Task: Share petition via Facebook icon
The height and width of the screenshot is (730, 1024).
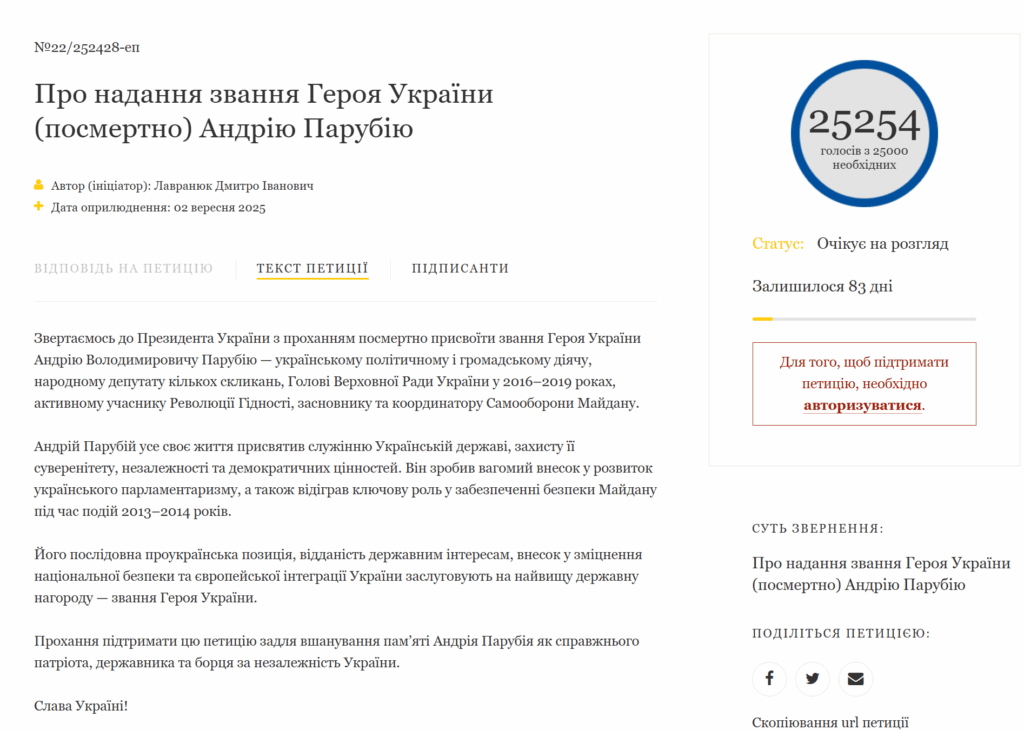Action: 769,679
